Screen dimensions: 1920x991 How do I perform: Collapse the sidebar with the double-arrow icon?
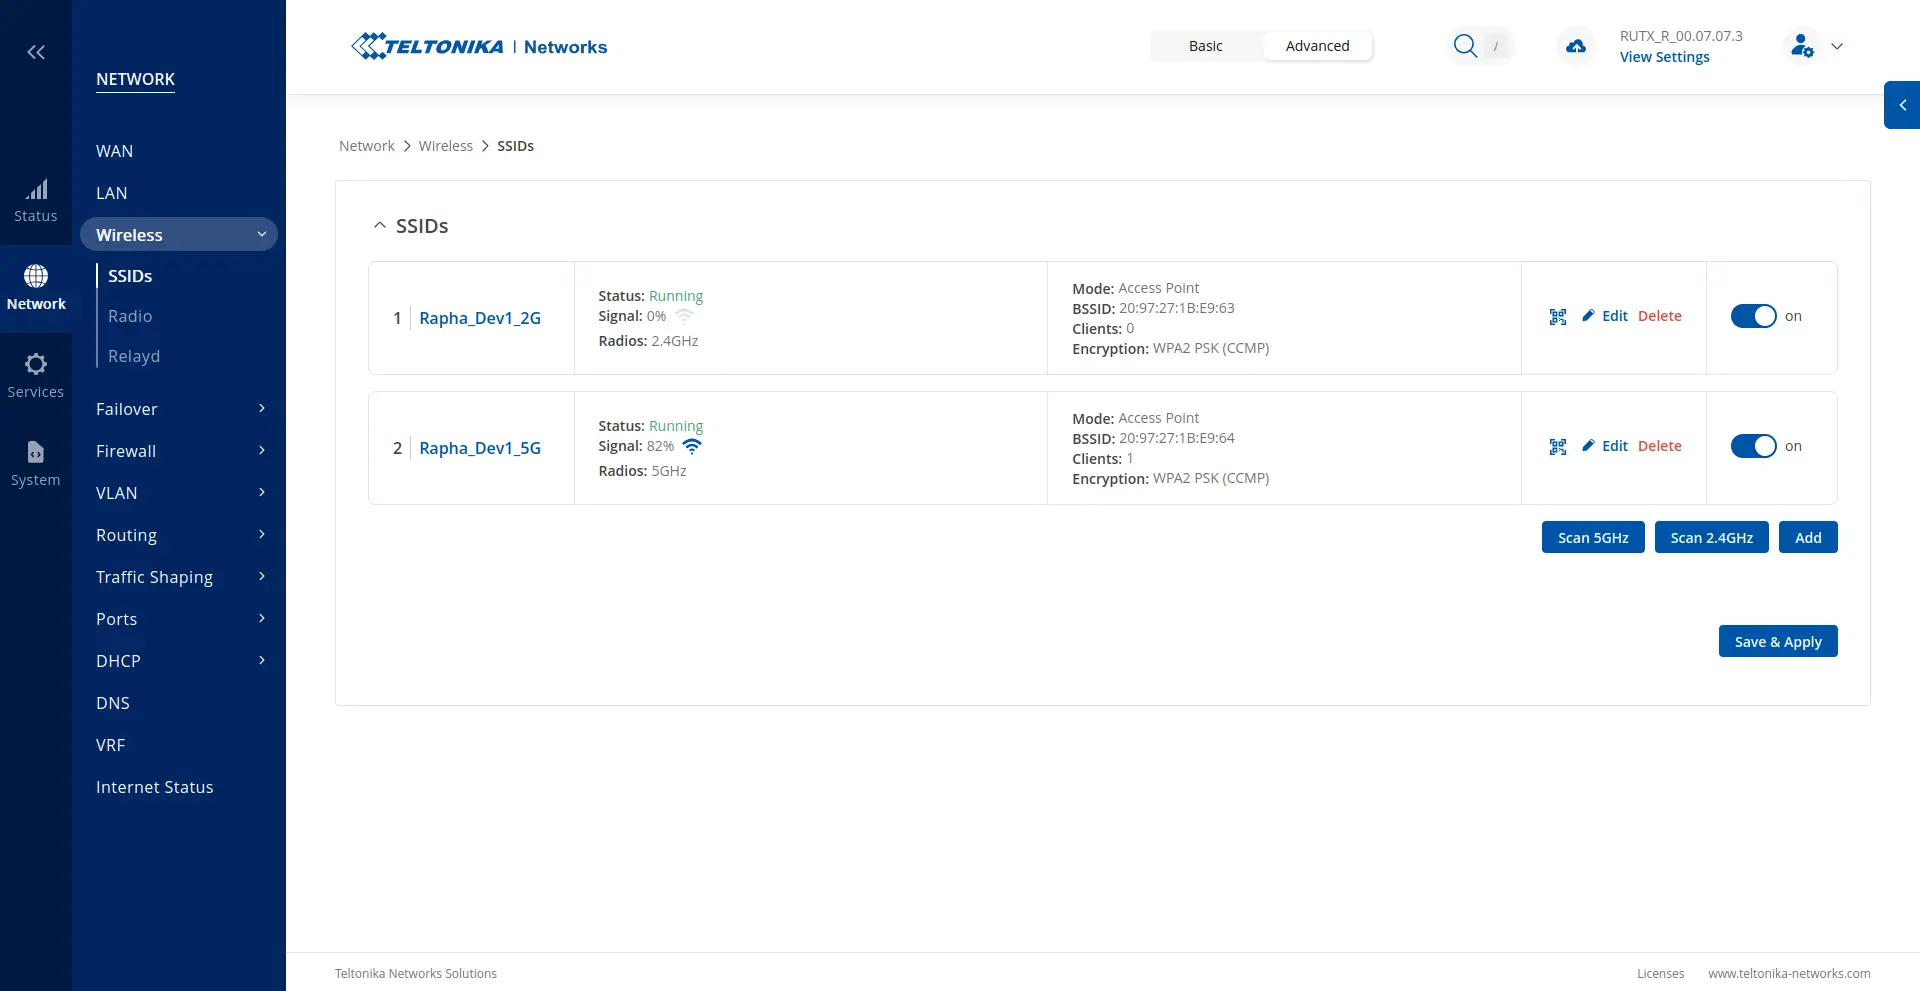tap(35, 52)
